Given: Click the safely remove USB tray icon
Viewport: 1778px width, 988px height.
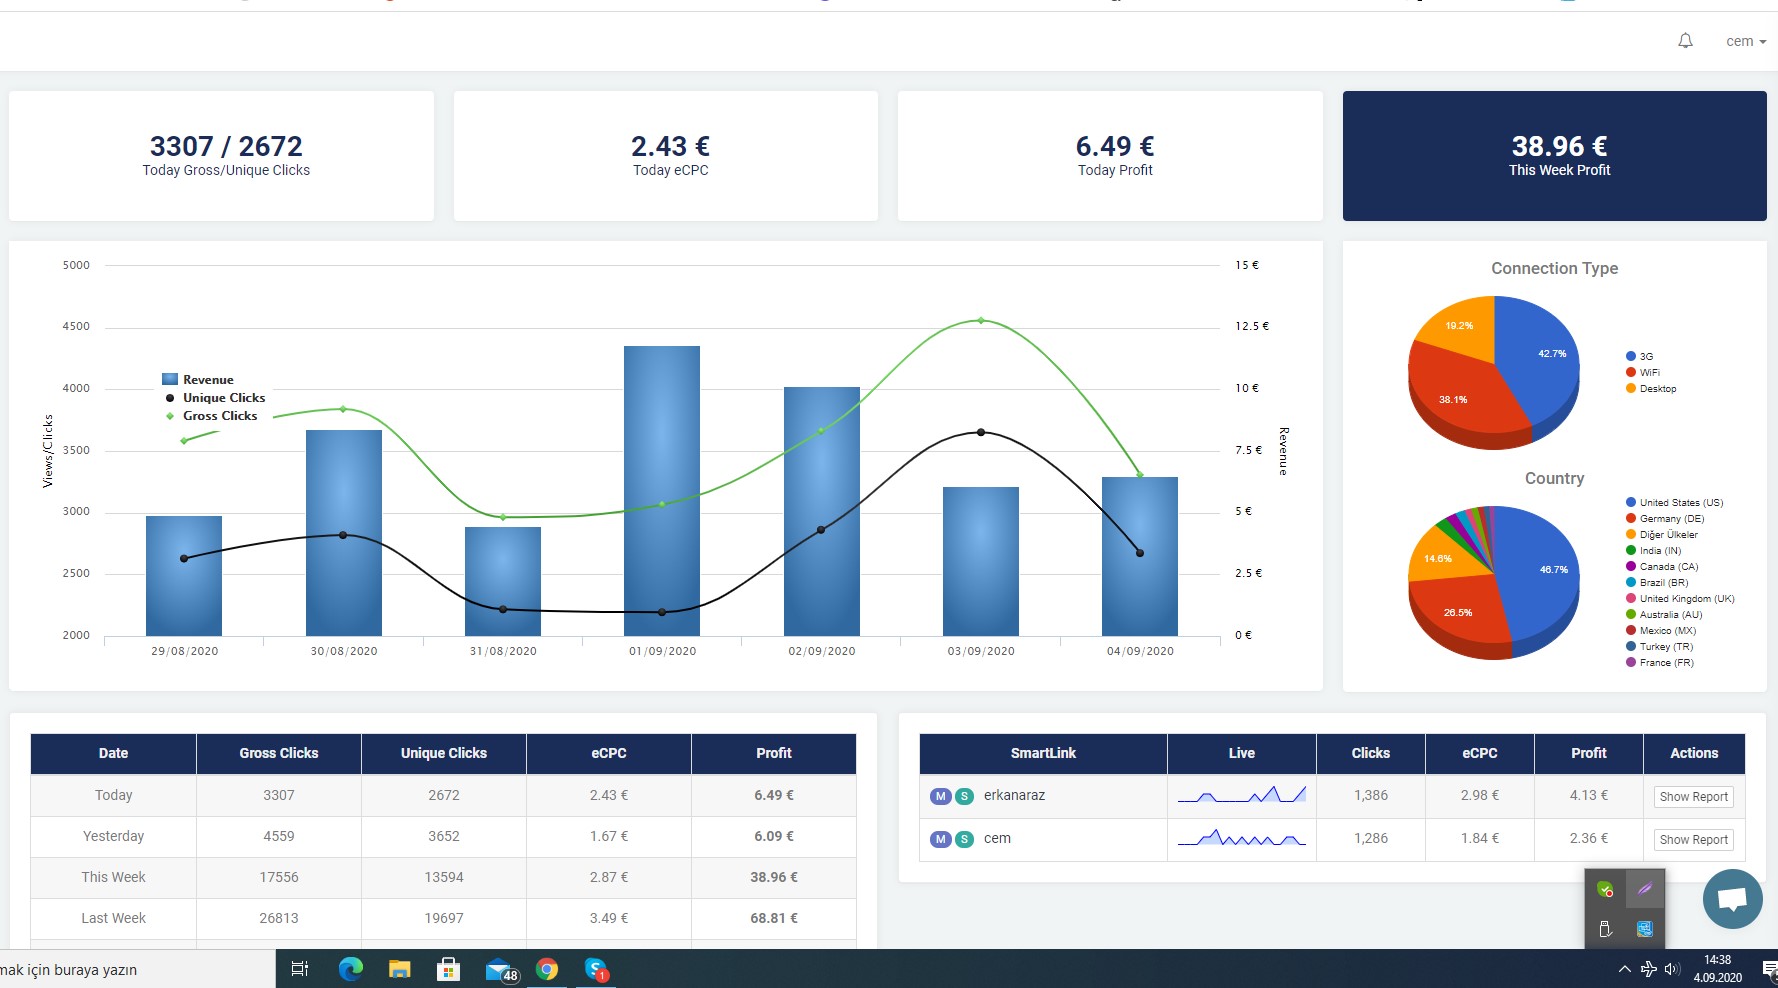Looking at the screenshot, I should pos(1605,929).
